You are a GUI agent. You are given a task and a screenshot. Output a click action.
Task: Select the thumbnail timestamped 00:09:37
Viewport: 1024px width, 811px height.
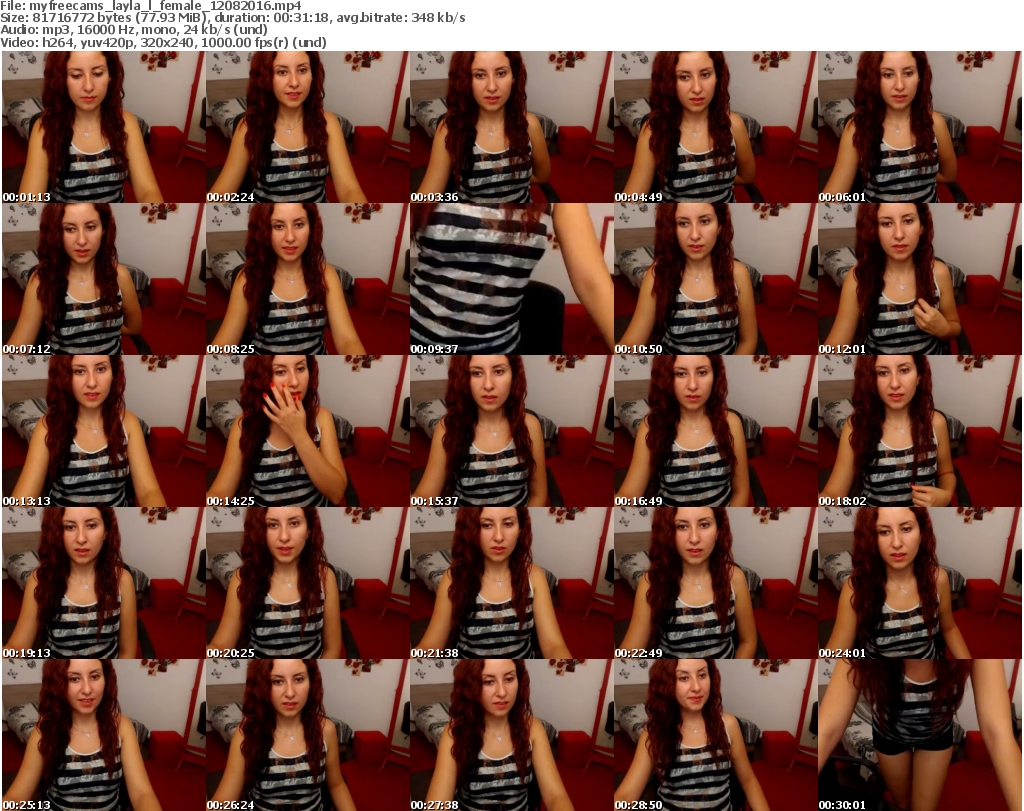[511, 279]
